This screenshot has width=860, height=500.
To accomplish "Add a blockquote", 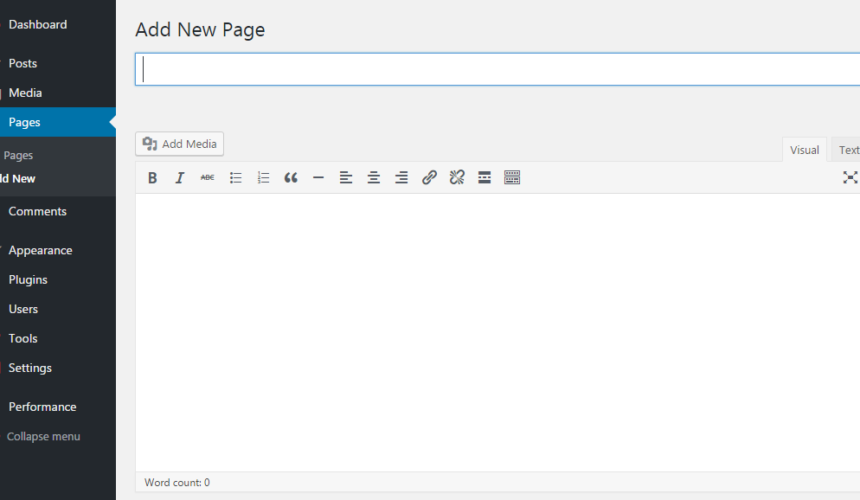I will point(291,178).
